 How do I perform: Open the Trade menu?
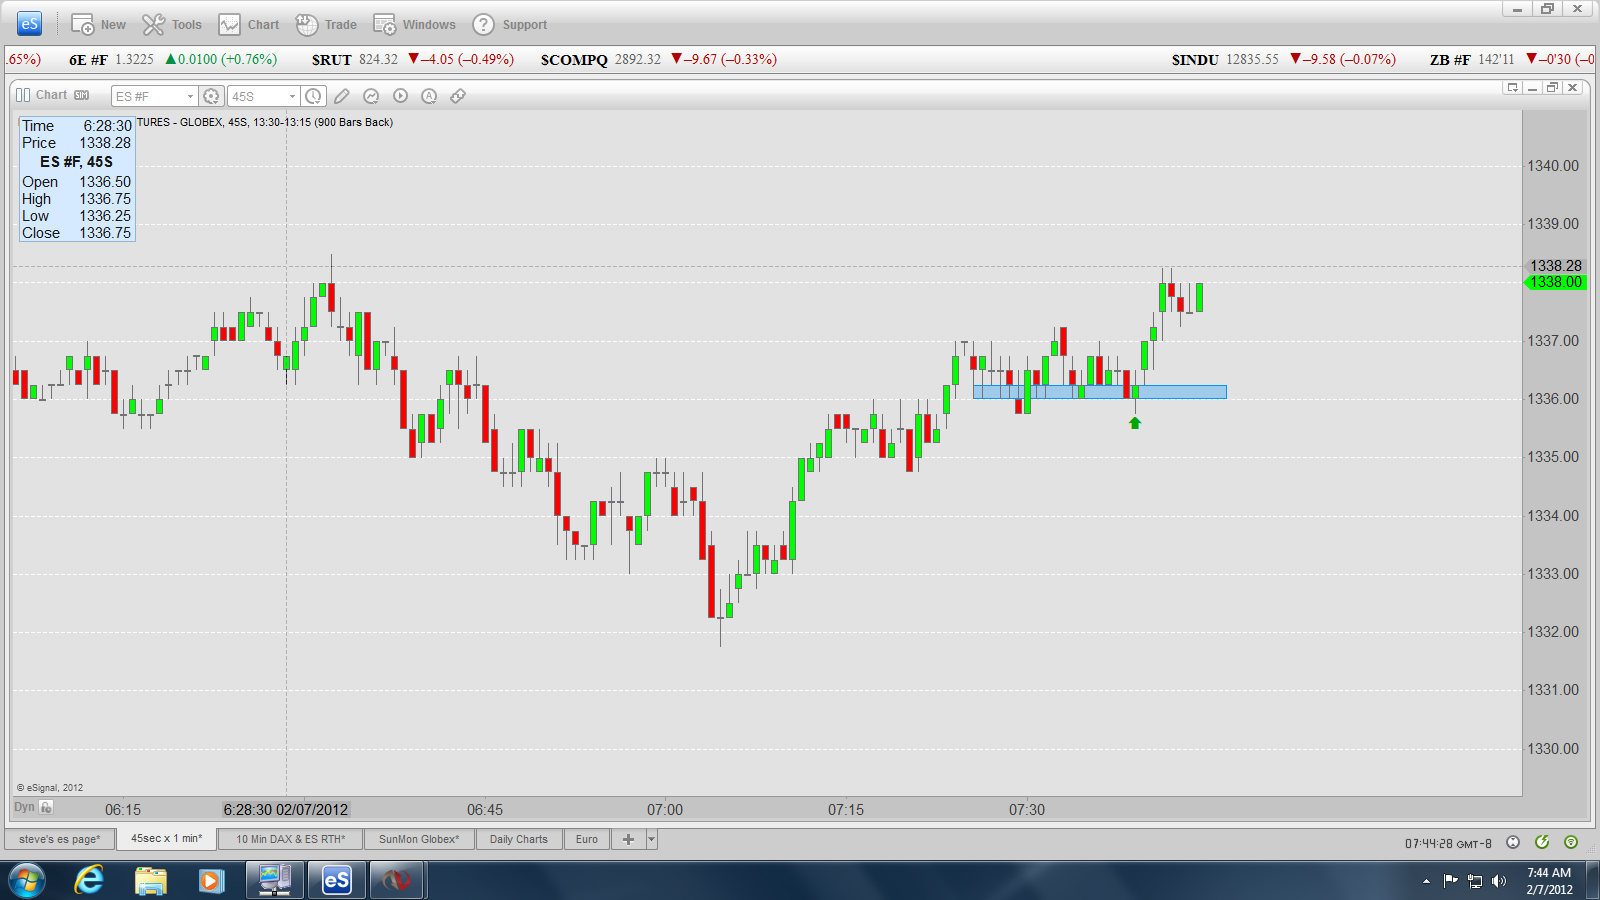coord(326,25)
